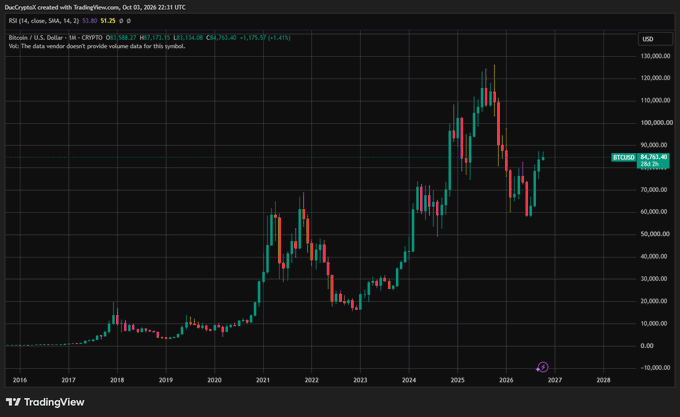Screen dimensions: 680x417
Task: Click the 50,000.00 price axis label
Action: pyautogui.click(x=654, y=234)
